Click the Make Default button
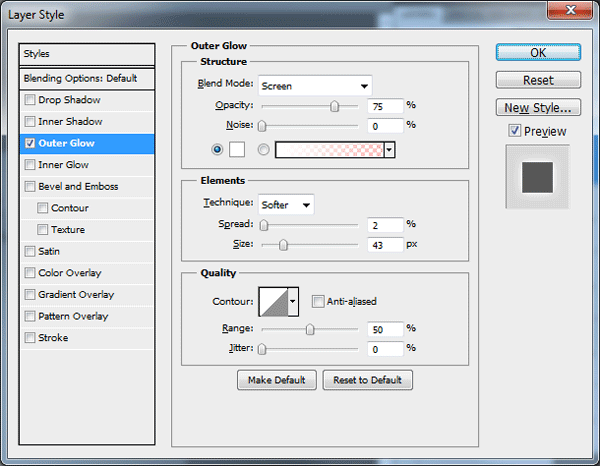The height and width of the screenshot is (466, 600). tap(277, 380)
